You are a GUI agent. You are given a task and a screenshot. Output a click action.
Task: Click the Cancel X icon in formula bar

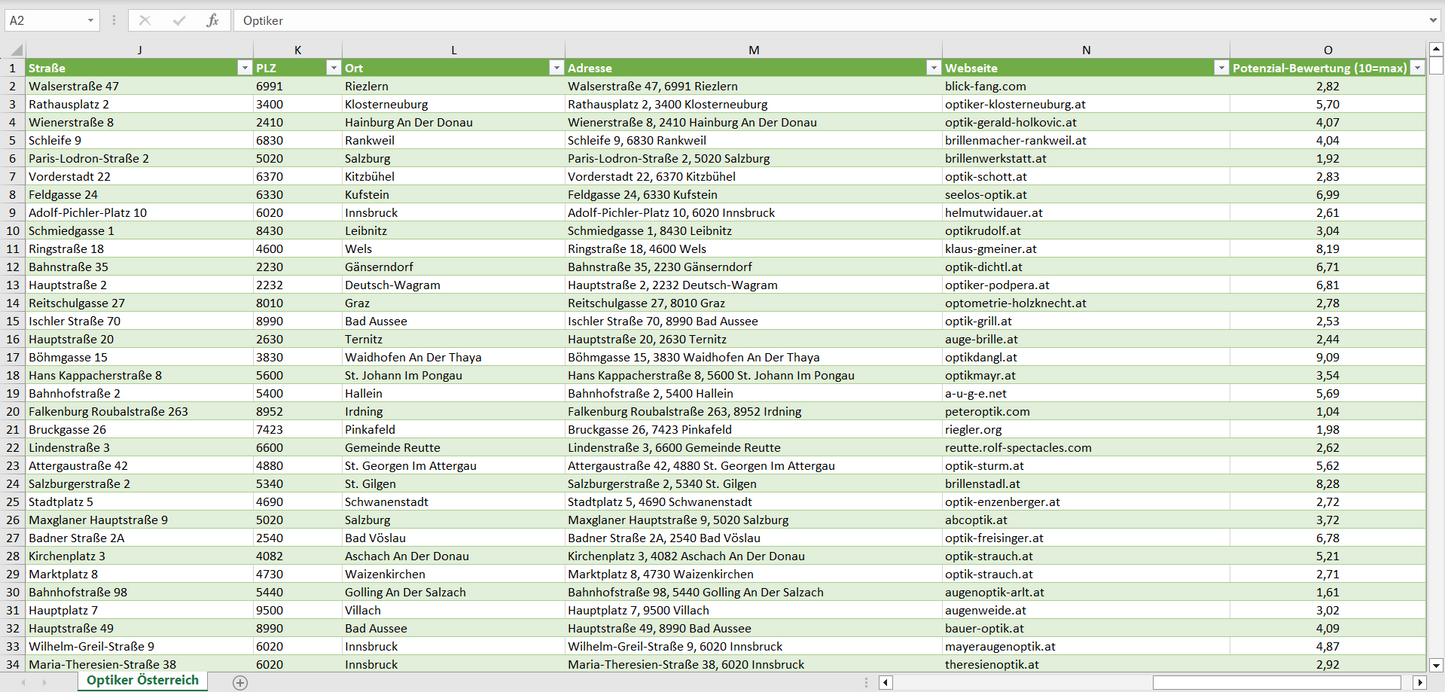pos(145,20)
